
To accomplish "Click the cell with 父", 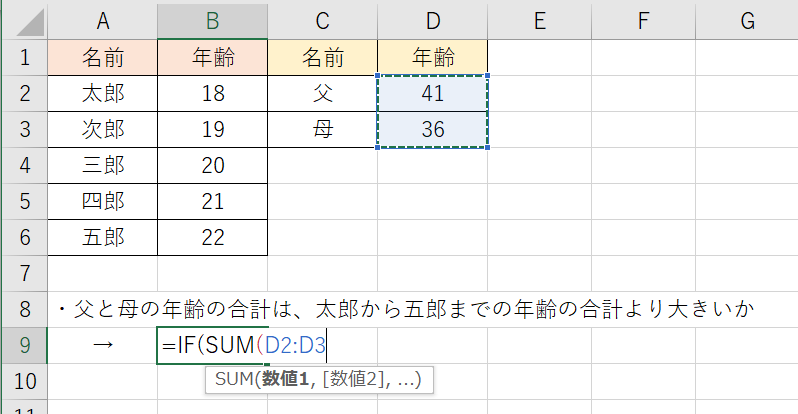I will click(x=323, y=94).
